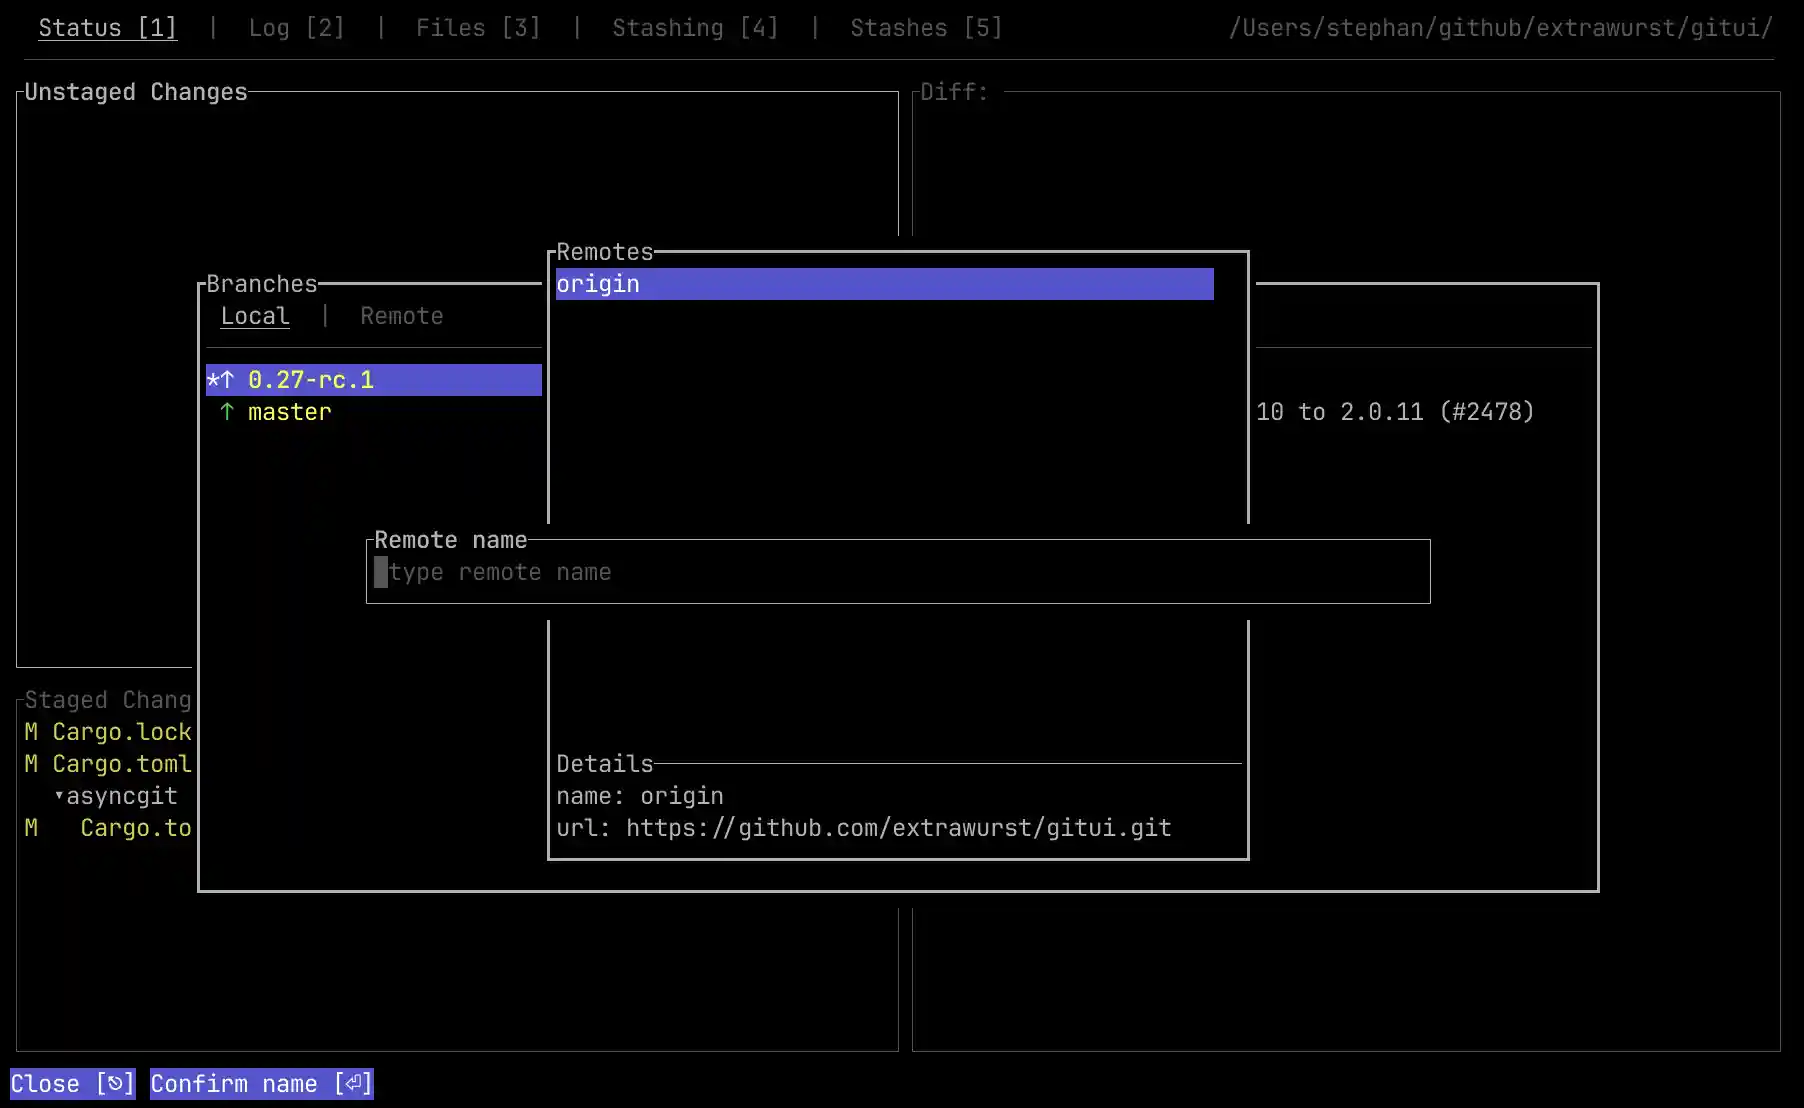Collapse the asyncgit folder triangle

[59, 796]
